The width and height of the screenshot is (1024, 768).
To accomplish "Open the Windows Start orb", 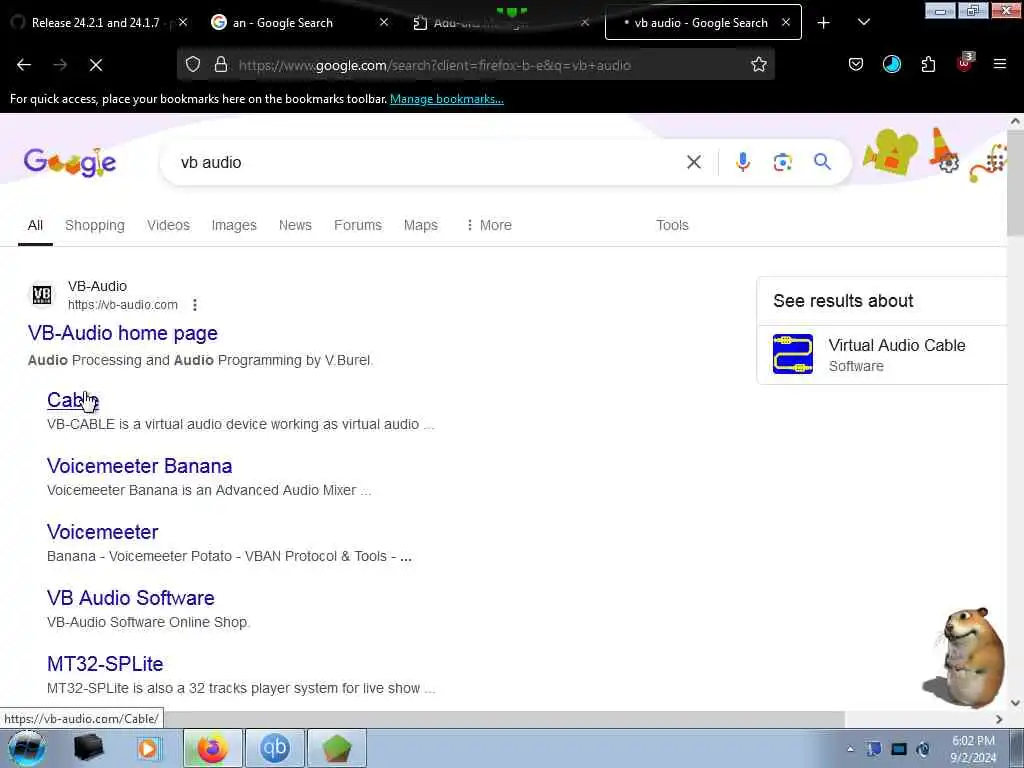I will [26, 748].
